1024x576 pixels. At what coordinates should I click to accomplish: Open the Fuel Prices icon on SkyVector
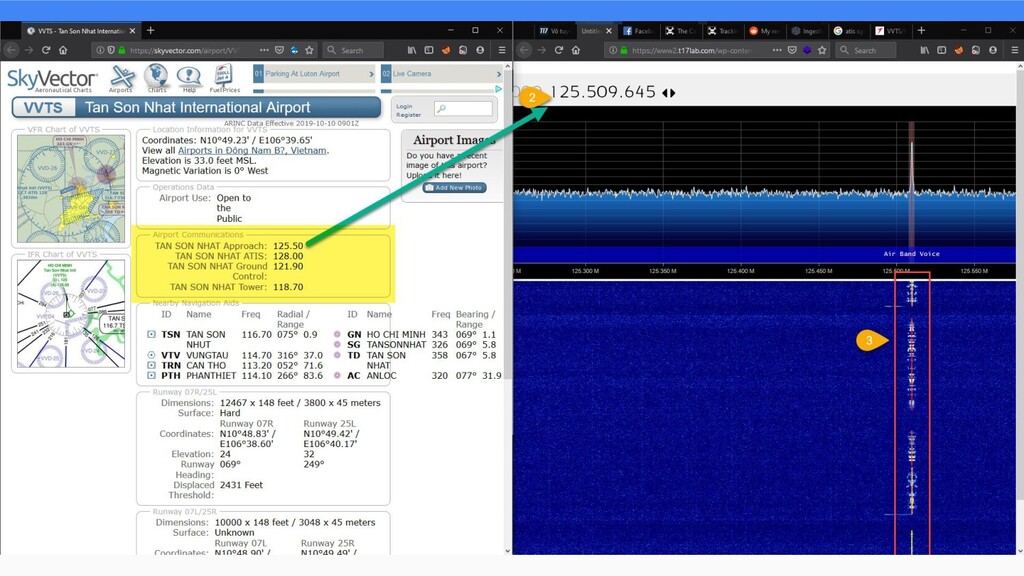224,78
